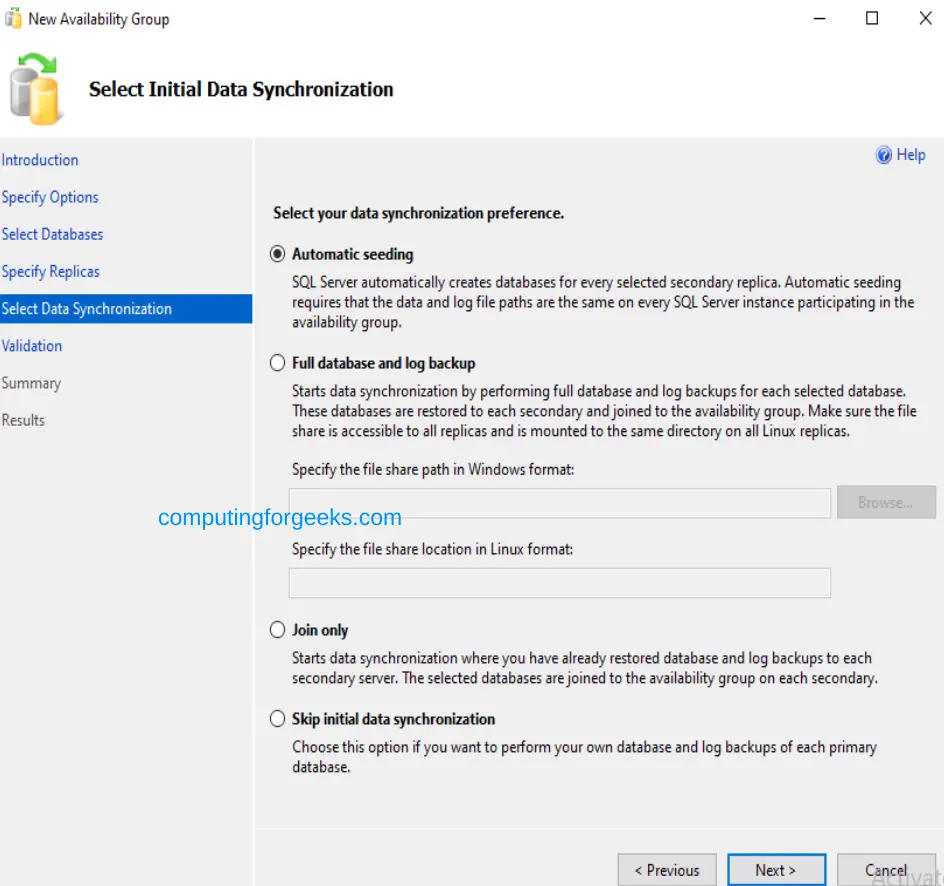Click the Results step
Image resolution: width=944 pixels, height=886 pixels.
[x=23, y=420]
